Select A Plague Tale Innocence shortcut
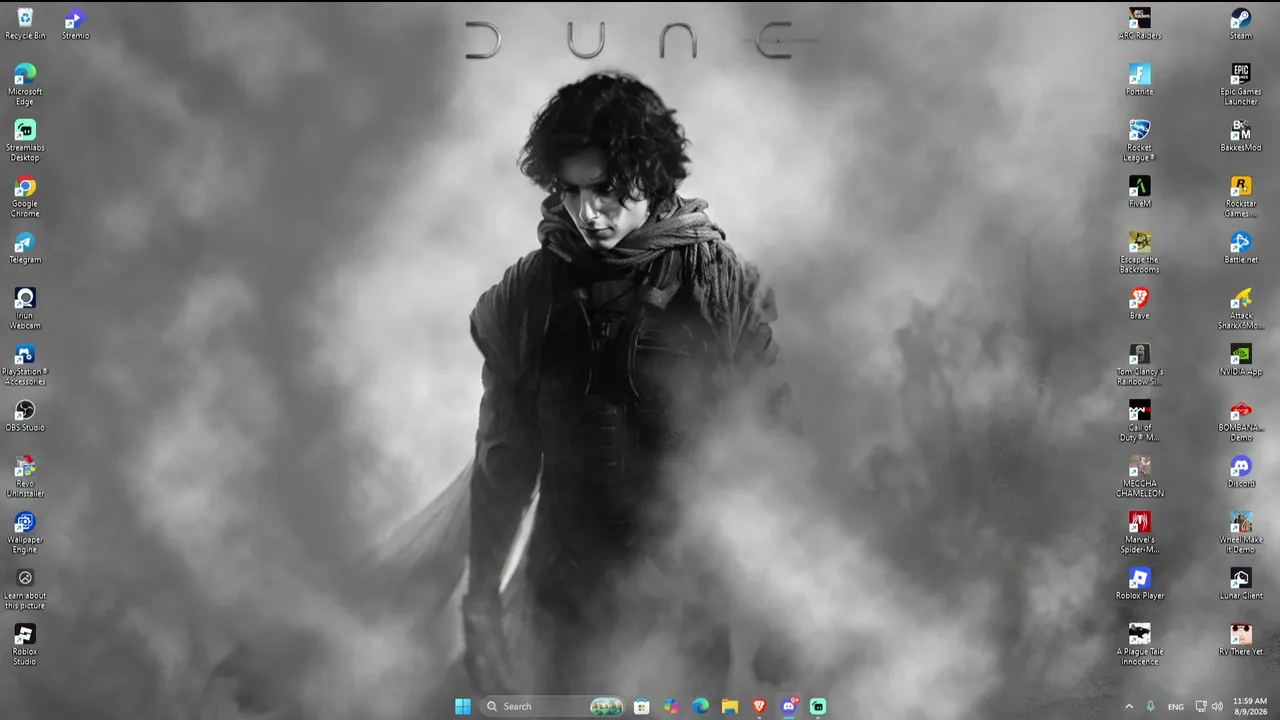This screenshot has height=720, width=1280. (1140, 645)
